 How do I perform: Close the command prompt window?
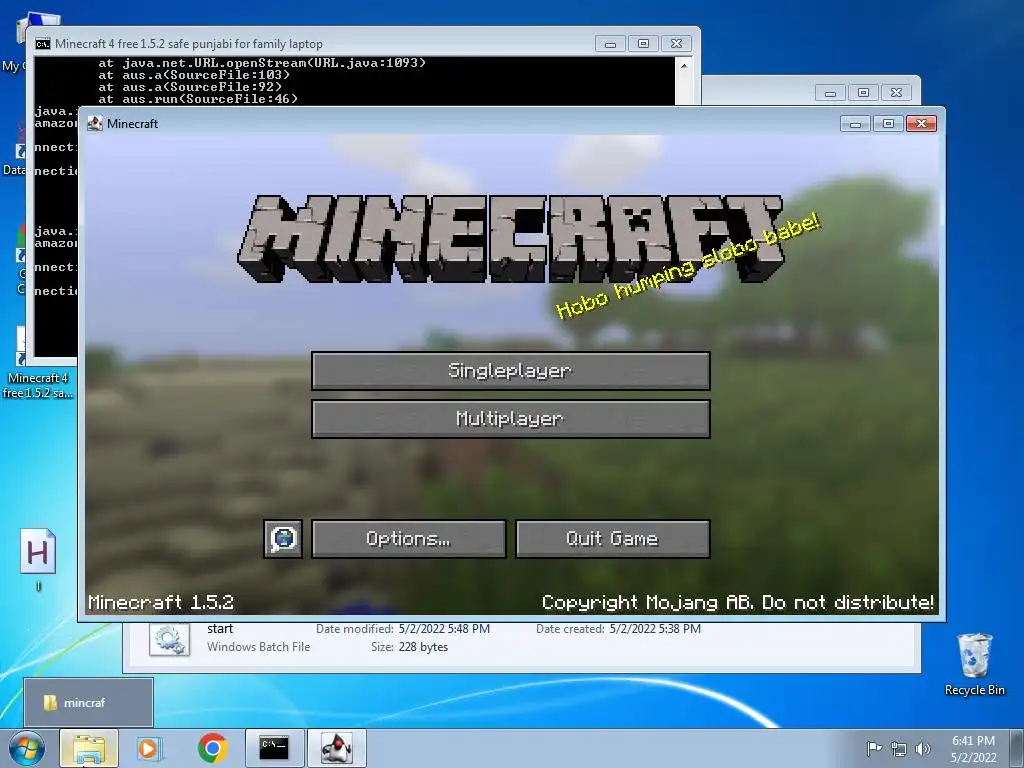point(677,44)
